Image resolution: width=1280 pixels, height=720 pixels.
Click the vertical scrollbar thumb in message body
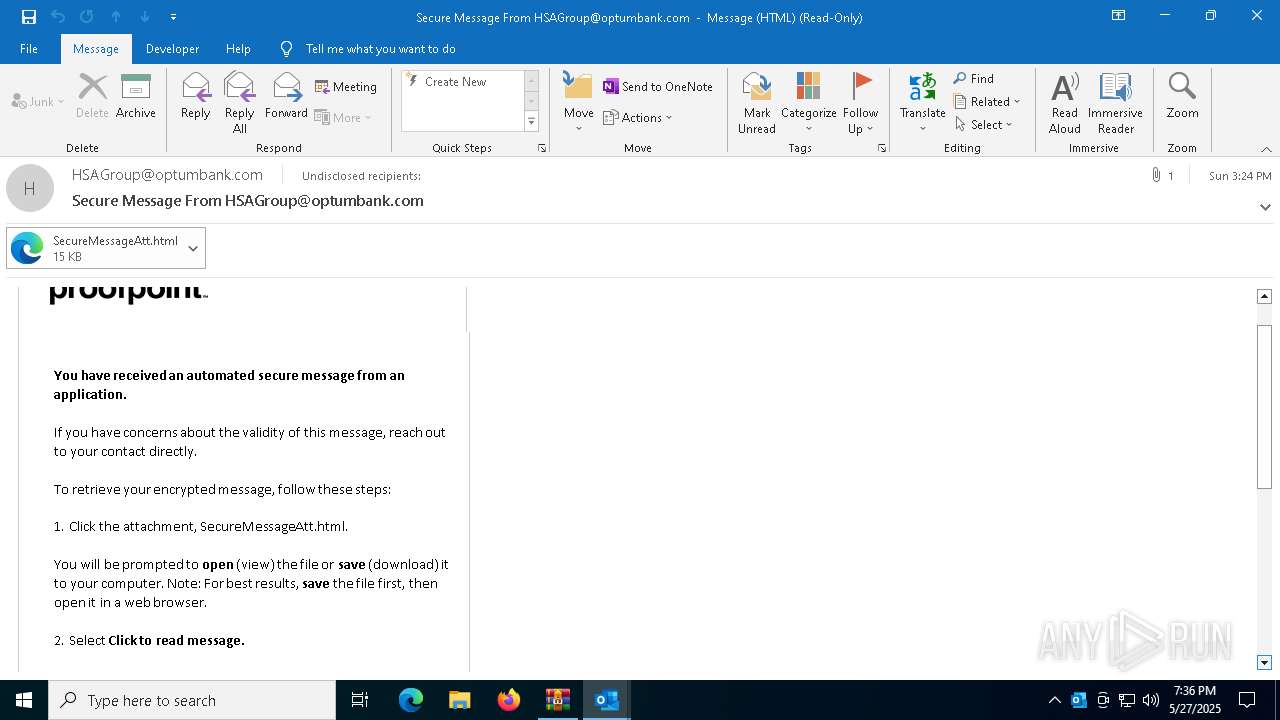pos(1264,407)
